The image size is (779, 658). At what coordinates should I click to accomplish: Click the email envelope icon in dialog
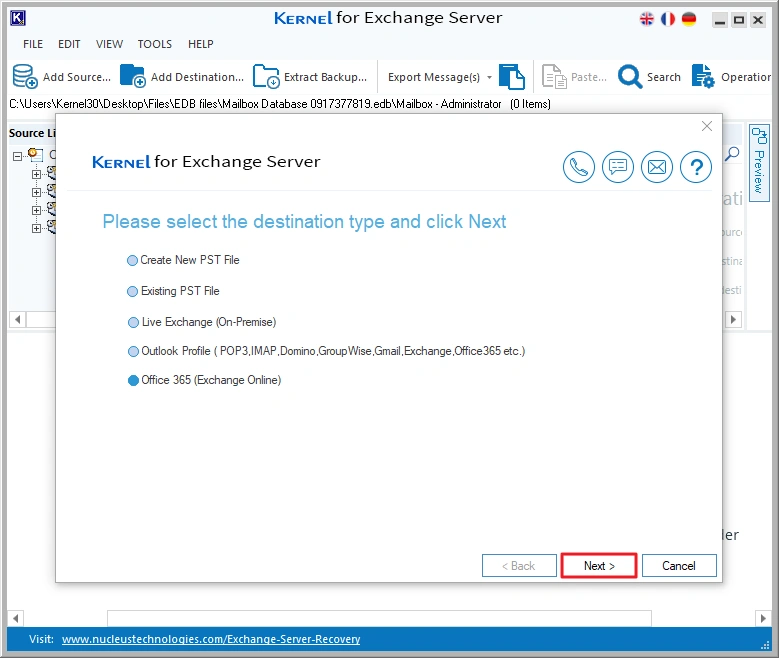pos(657,167)
